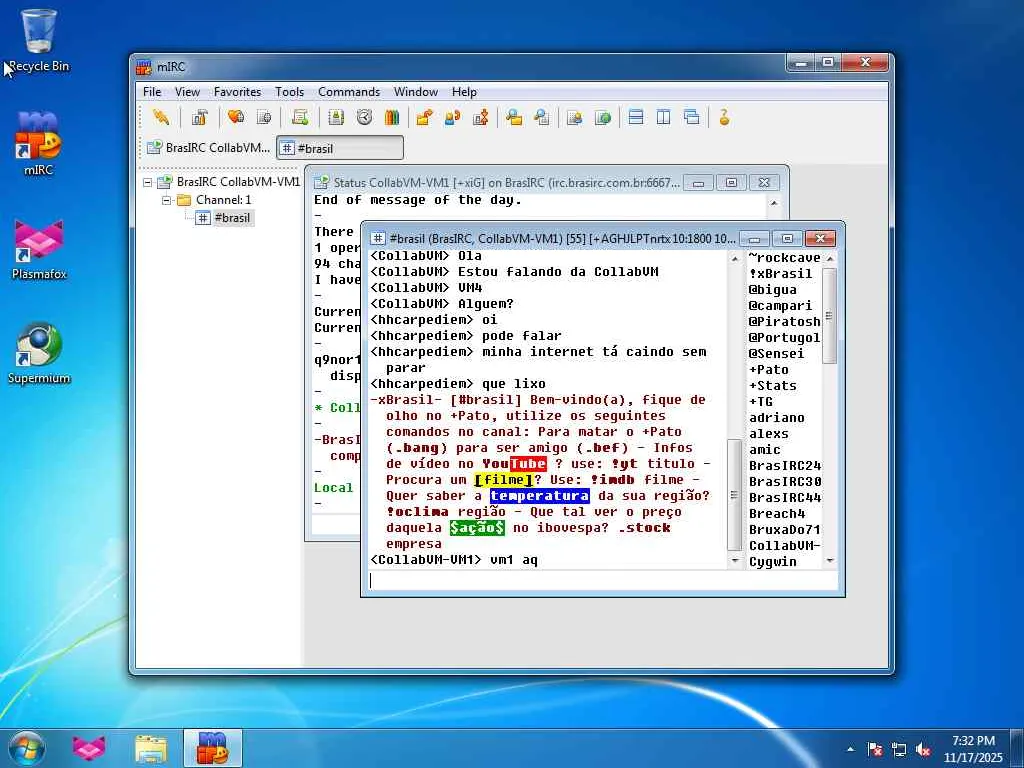Screen dimensions: 1024x768
Task: Click the Send File toolbar icon
Action: [424, 118]
